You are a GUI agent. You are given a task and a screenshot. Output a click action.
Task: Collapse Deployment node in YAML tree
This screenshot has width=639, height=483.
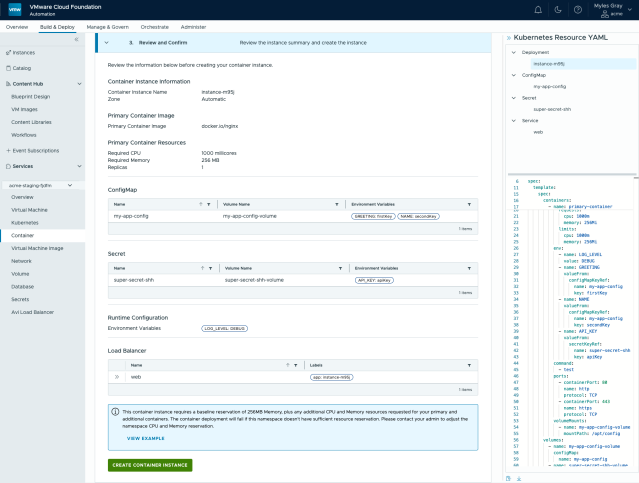(514, 52)
